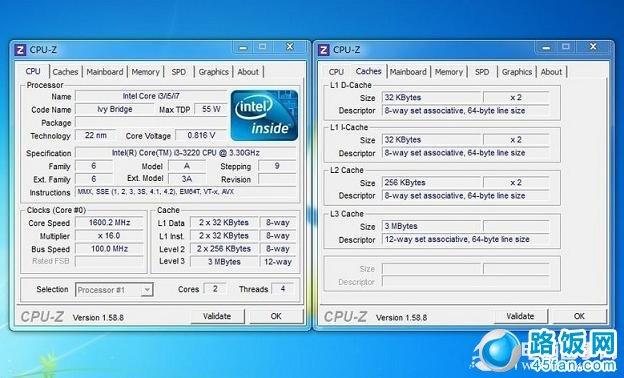
Task: Click the Model value A
Action: (x=187, y=166)
